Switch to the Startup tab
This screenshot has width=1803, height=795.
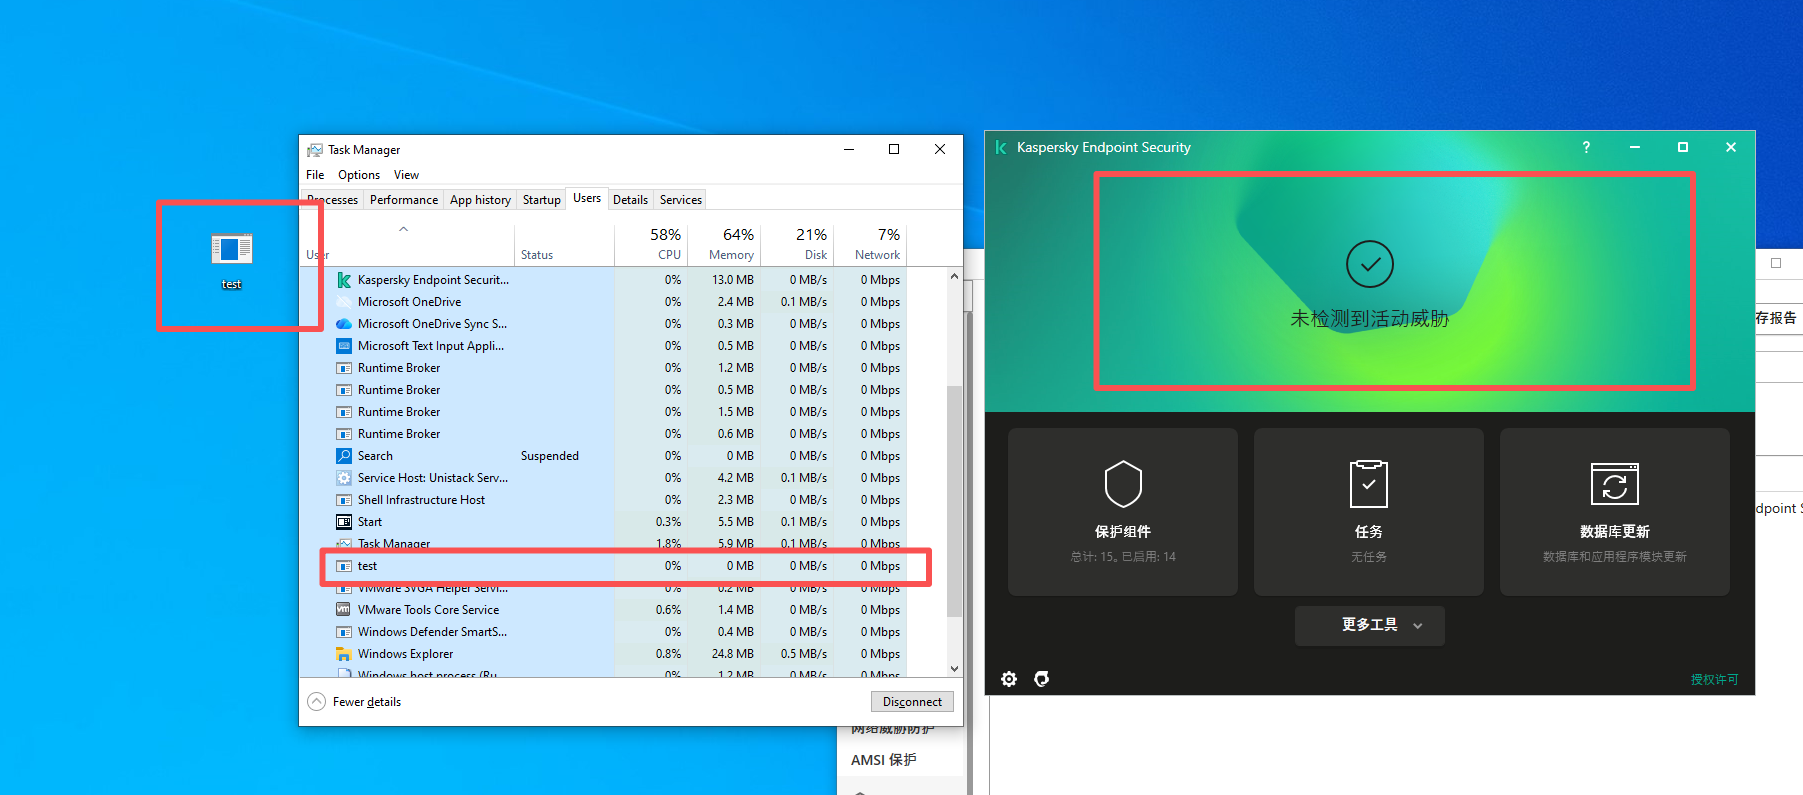pyautogui.click(x=542, y=200)
